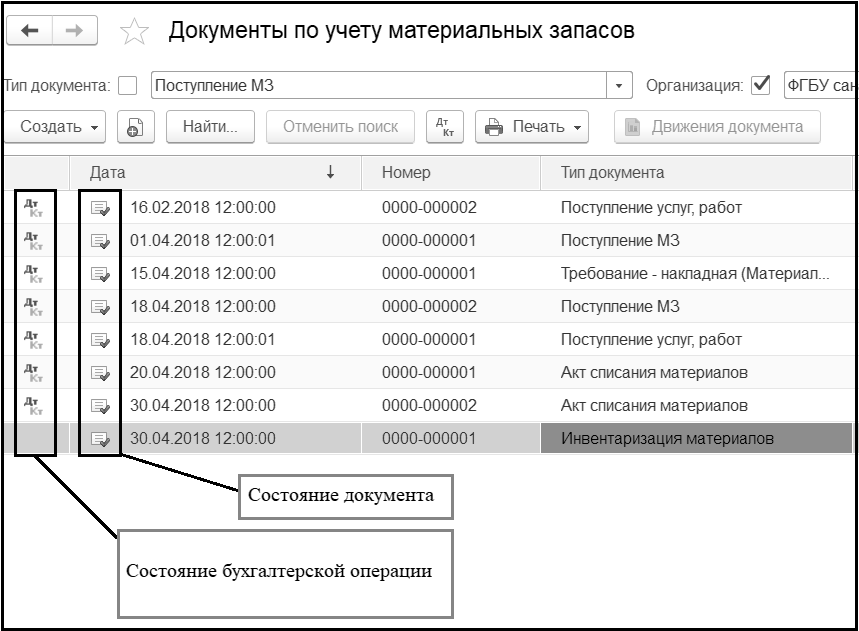Select Акт списания материалов in 0000-000002 row
The image size is (859, 631).
coord(654,405)
